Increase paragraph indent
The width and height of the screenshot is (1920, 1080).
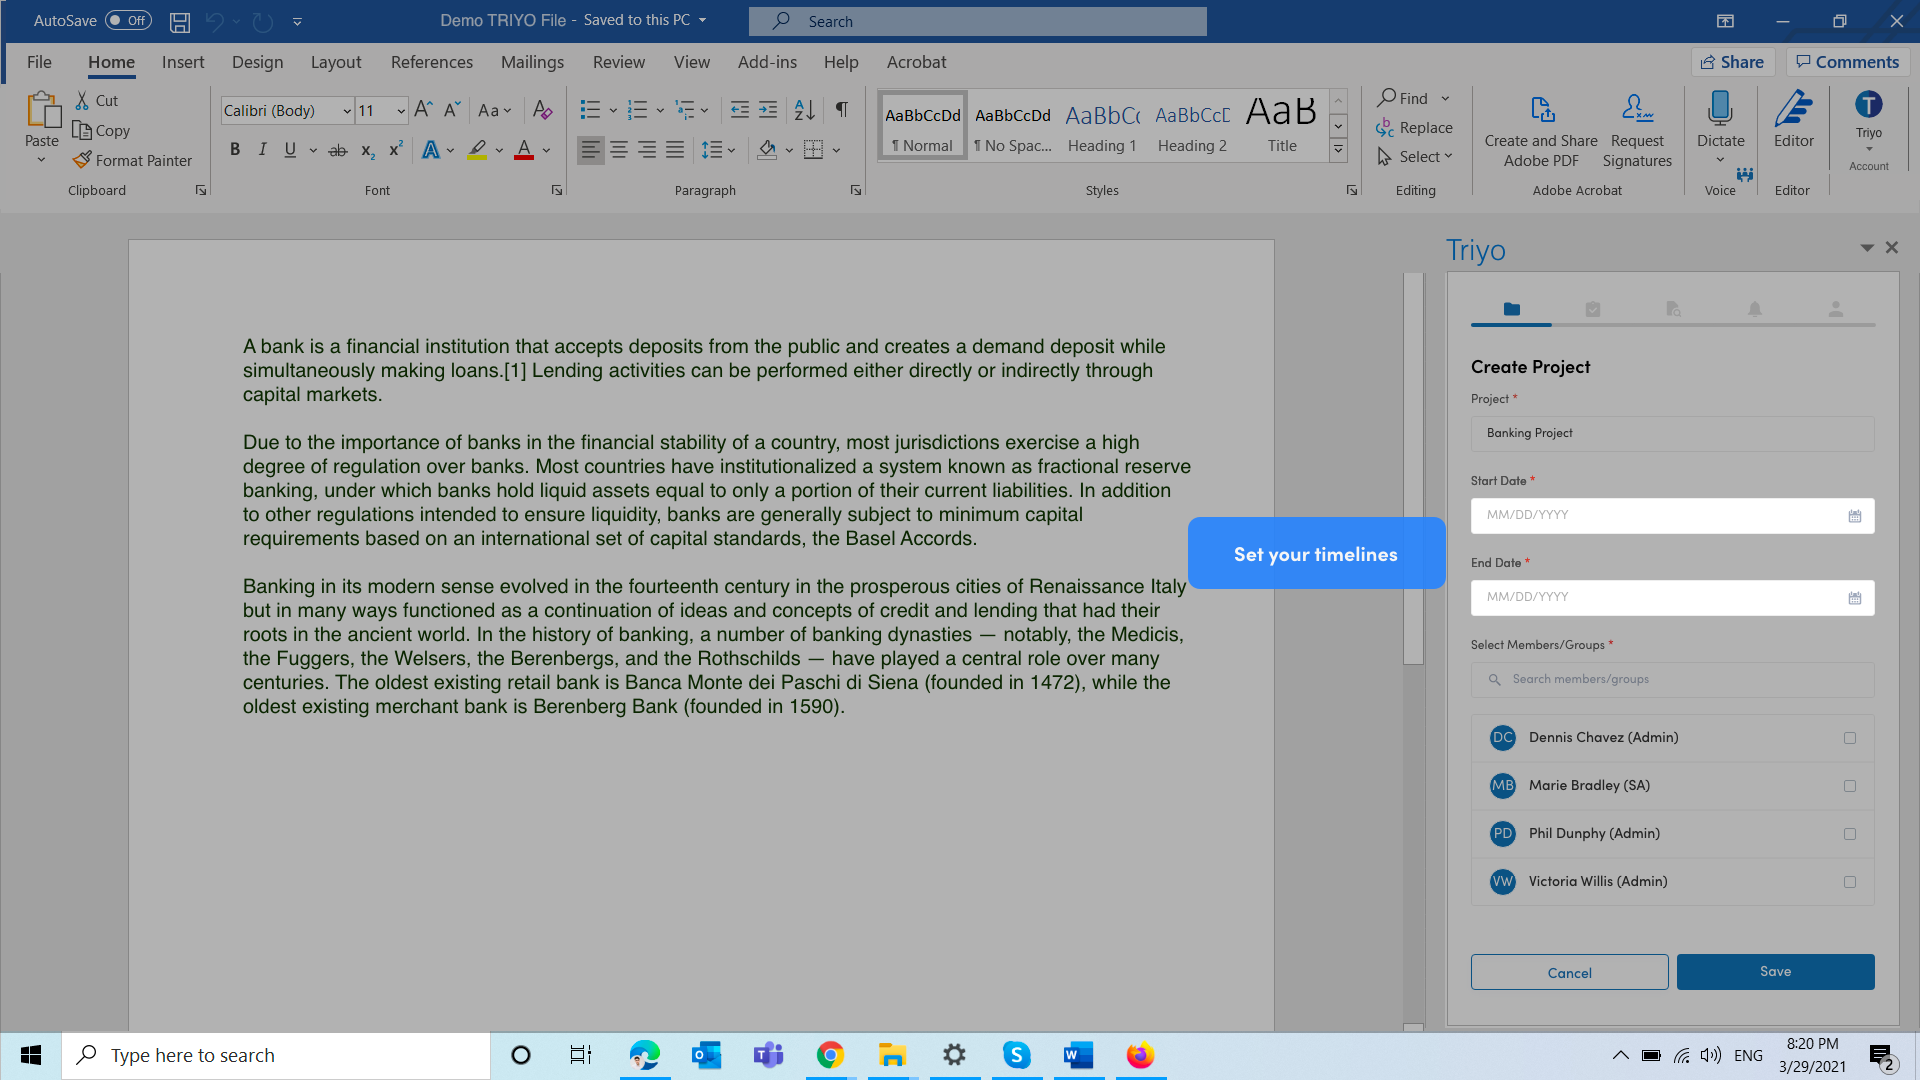768,110
